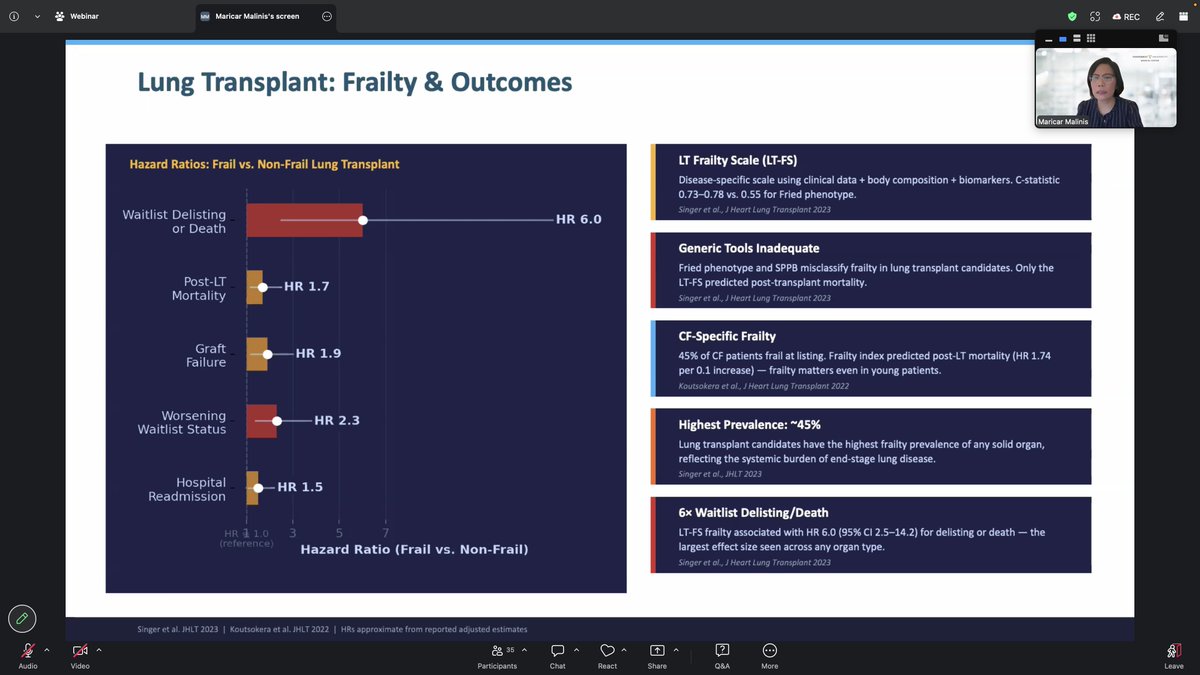Click the HR 1.5 value label
Screen dimensions: 1200x675
300,487
